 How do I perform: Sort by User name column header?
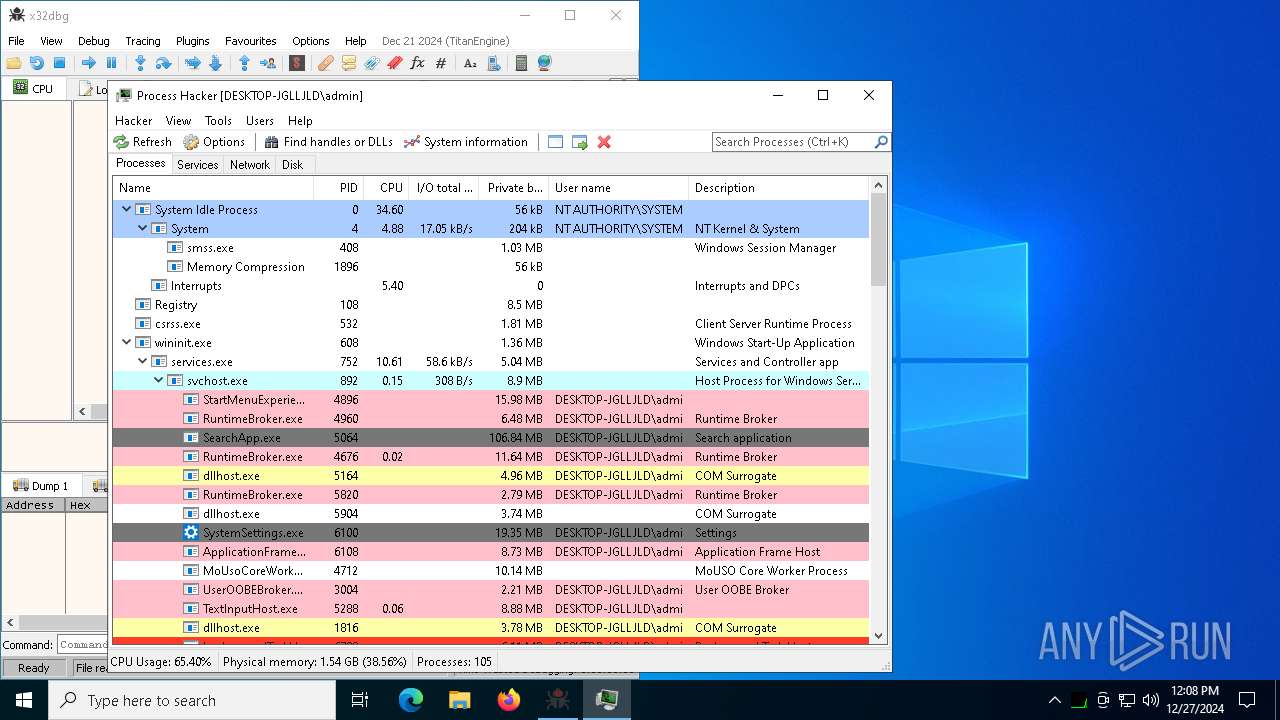pos(619,188)
